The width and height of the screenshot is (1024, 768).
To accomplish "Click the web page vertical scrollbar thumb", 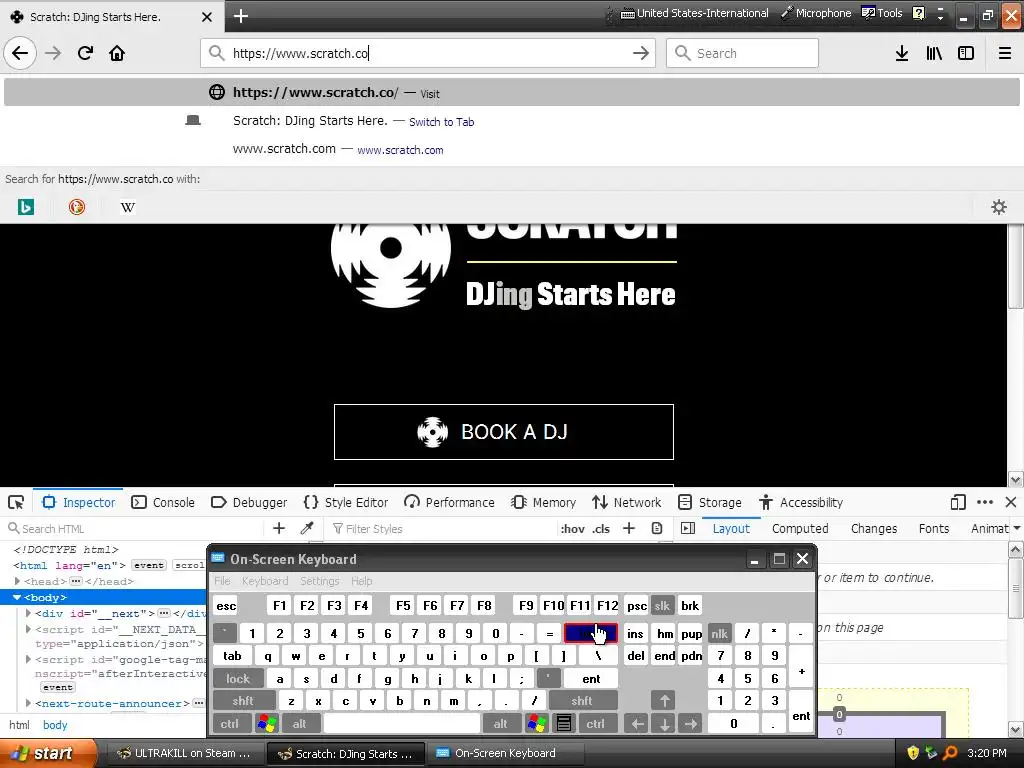I will (1016, 264).
